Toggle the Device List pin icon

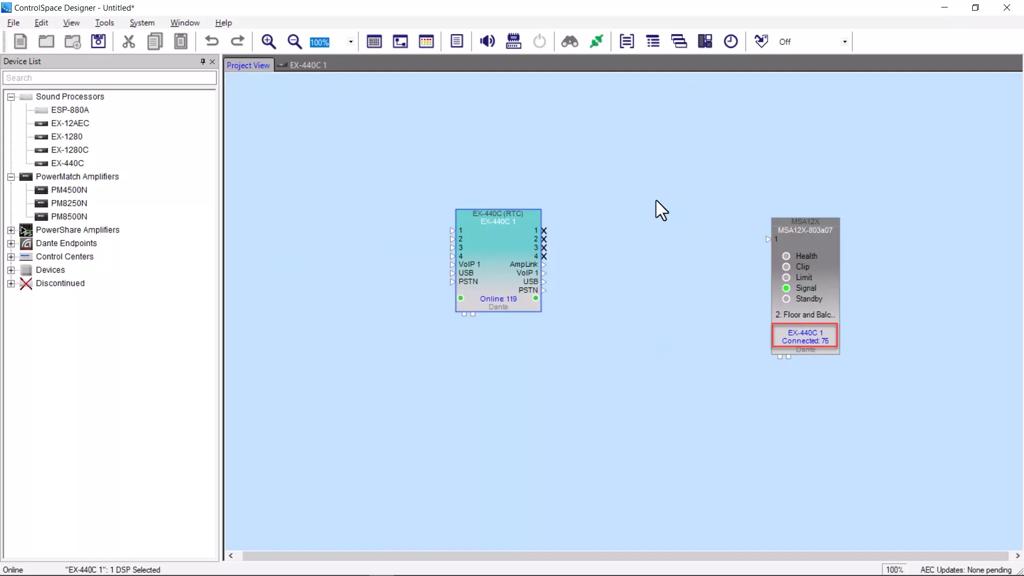click(x=202, y=62)
